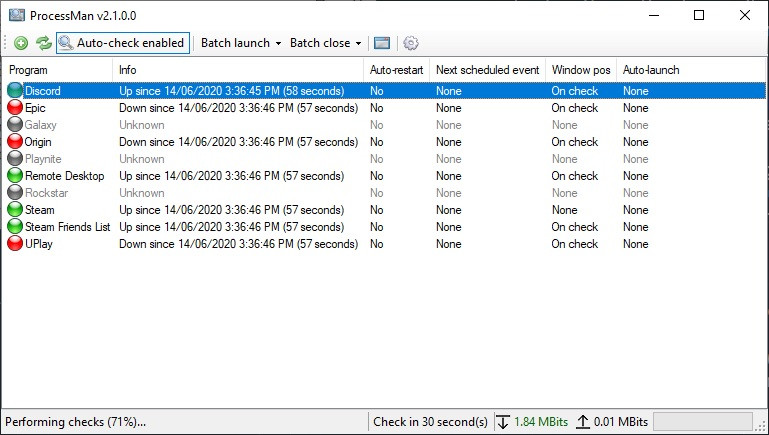Click the window layout toolbar icon
Screen dimensions: 769x435
[382, 43]
